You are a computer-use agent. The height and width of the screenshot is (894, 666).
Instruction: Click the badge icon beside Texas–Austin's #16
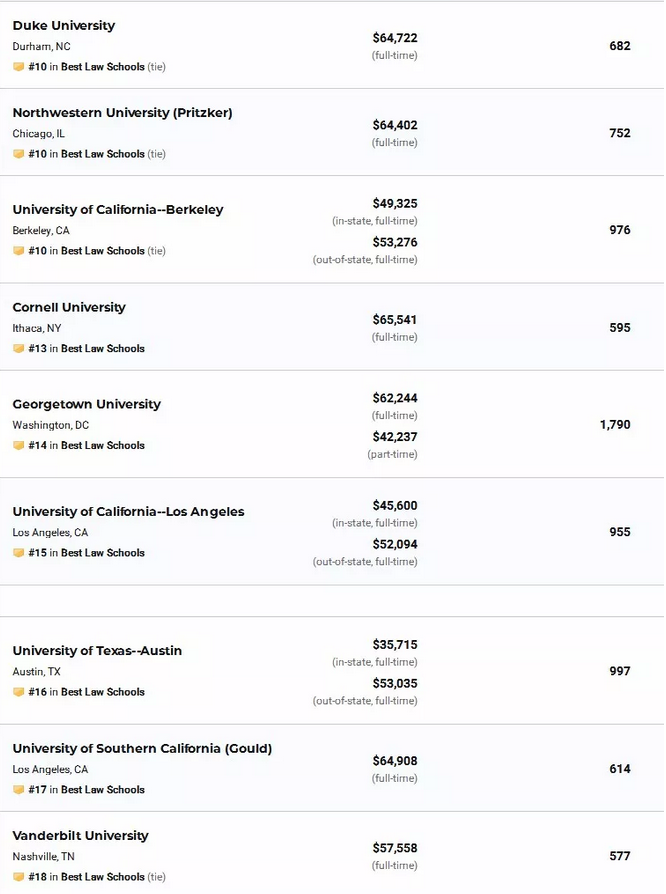click(x=18, y=692)
